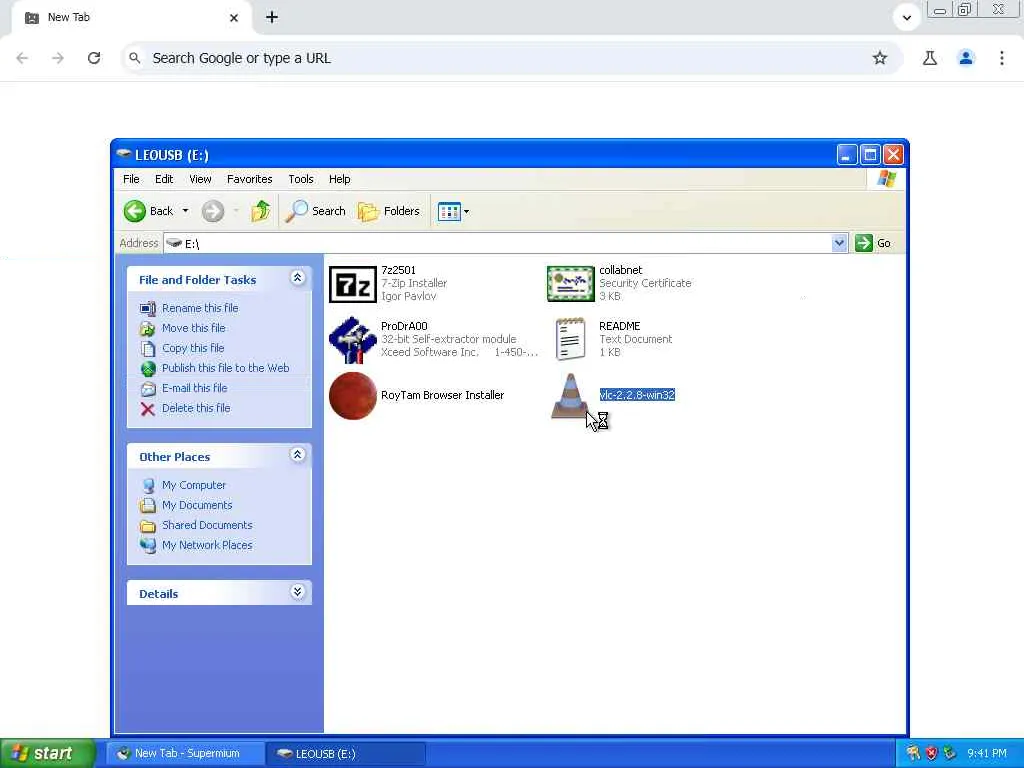Click Publish this file to the Web

click(225, 368)
